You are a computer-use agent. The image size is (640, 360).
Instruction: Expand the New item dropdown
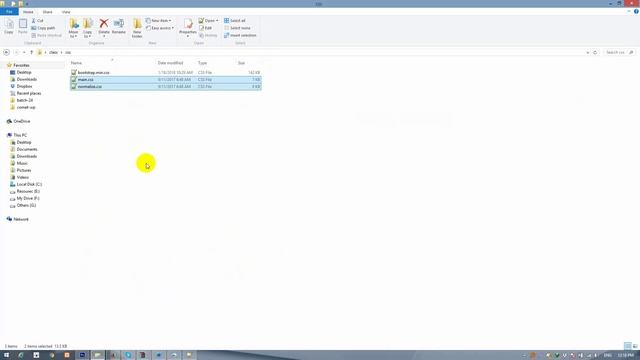[x=159, y=20]
